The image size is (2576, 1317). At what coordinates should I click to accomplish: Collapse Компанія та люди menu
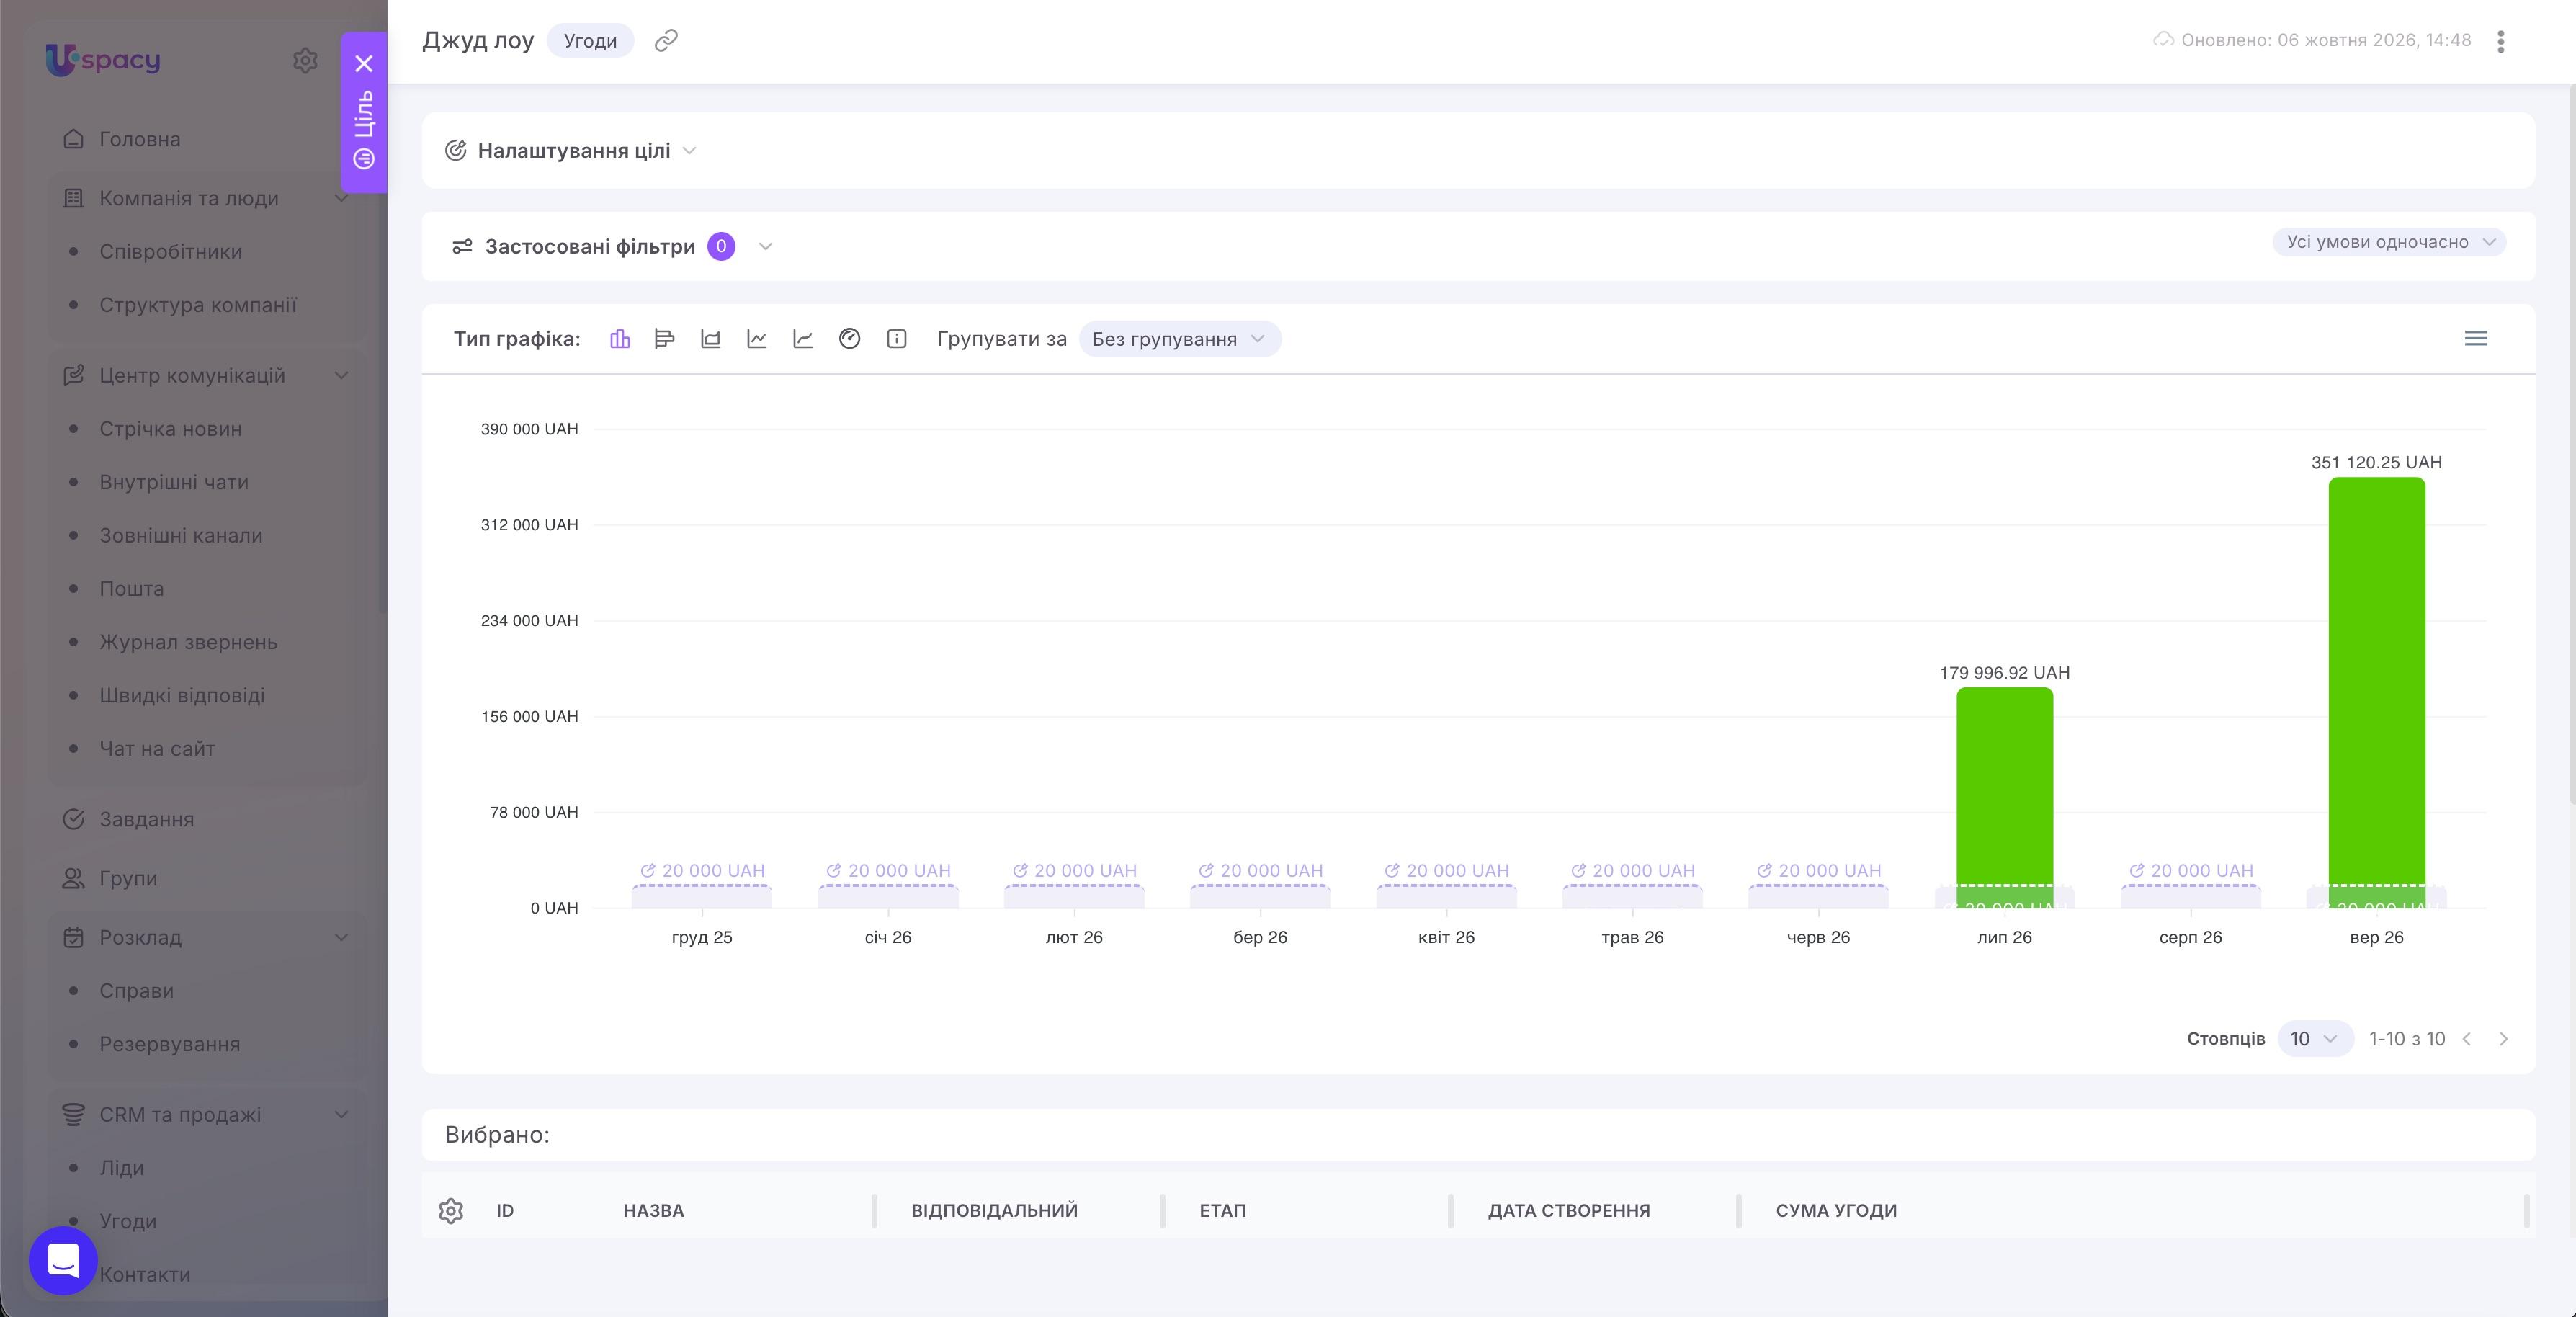[341, 198]
